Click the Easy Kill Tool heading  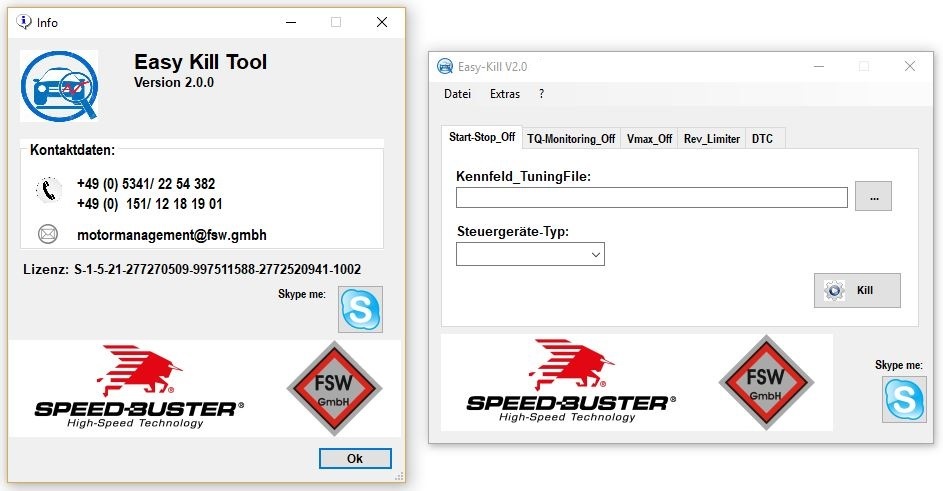click(200, 62)
